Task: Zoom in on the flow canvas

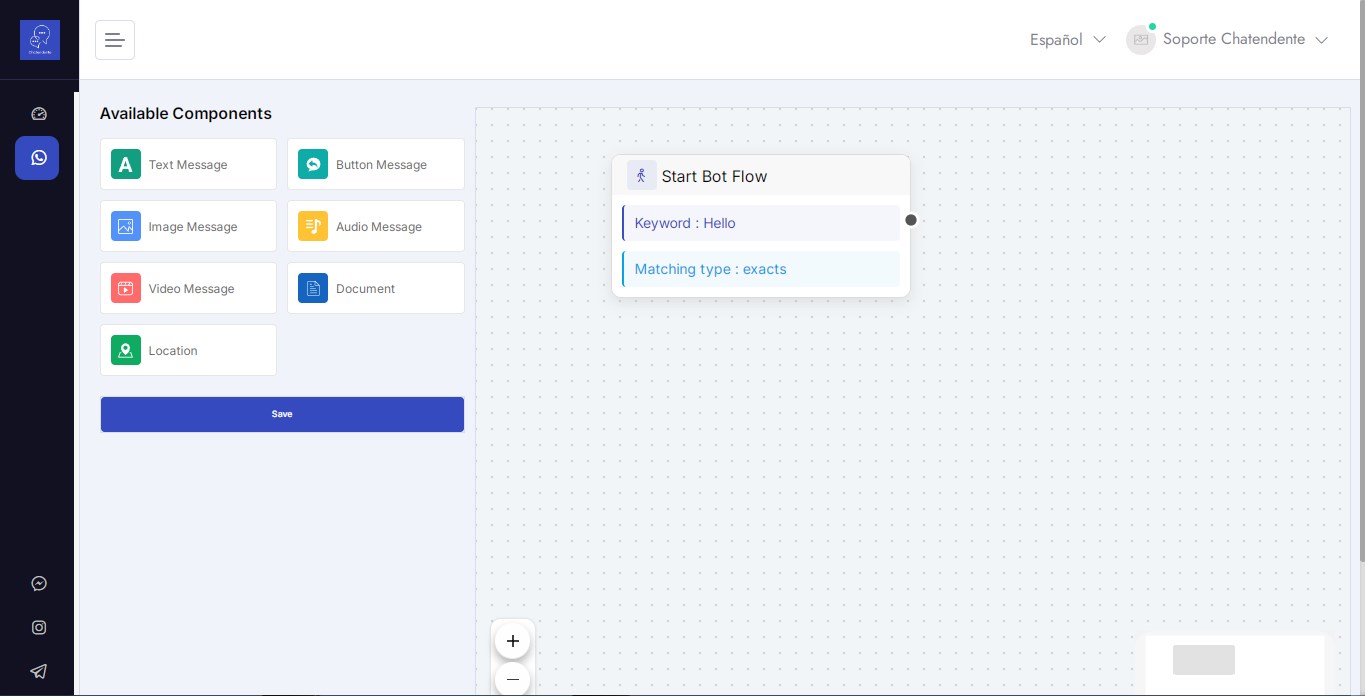Action: click(513, 641)
